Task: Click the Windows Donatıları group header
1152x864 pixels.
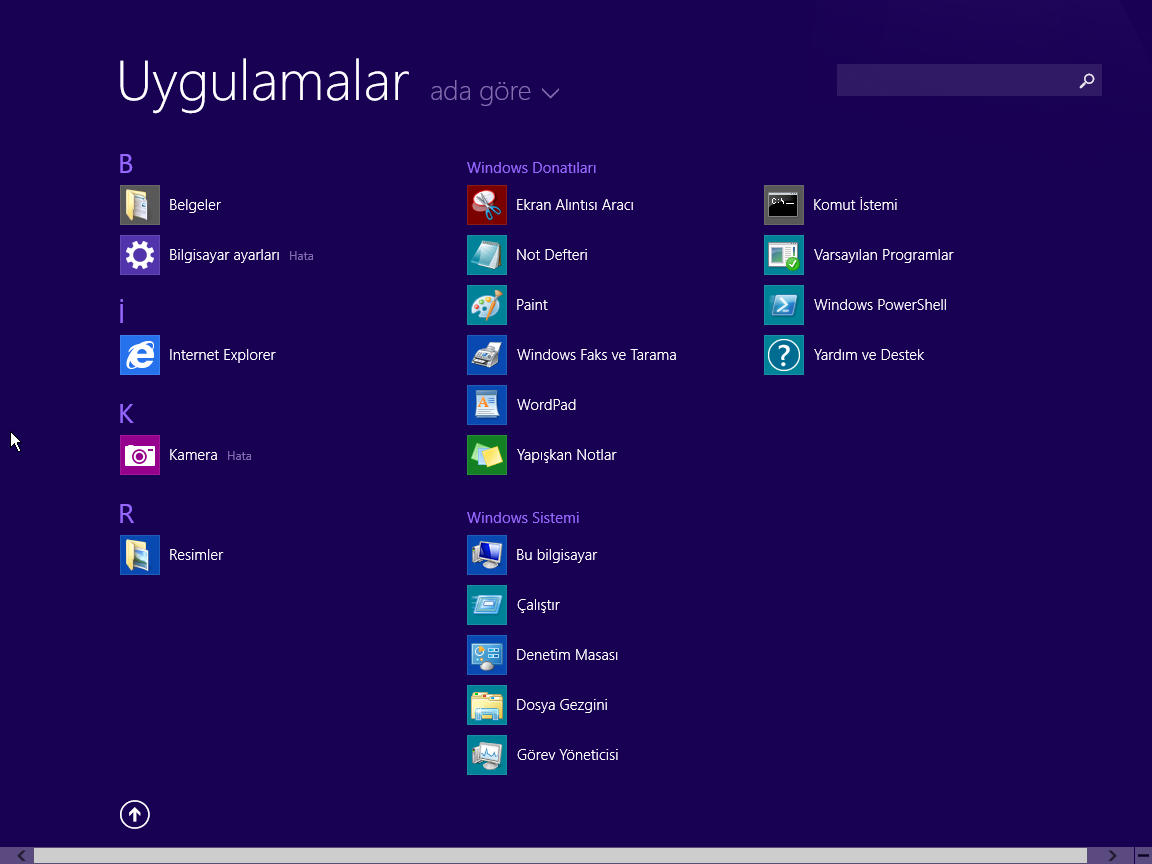Action: 531,168
